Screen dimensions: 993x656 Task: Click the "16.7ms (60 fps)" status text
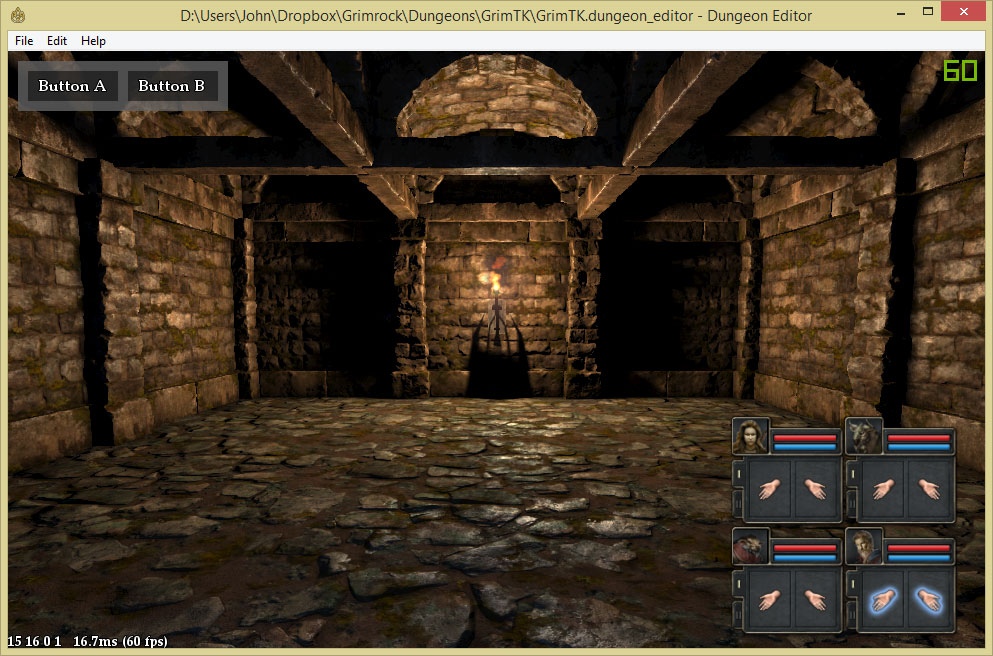pyautogui.click(x=120, y=641)
